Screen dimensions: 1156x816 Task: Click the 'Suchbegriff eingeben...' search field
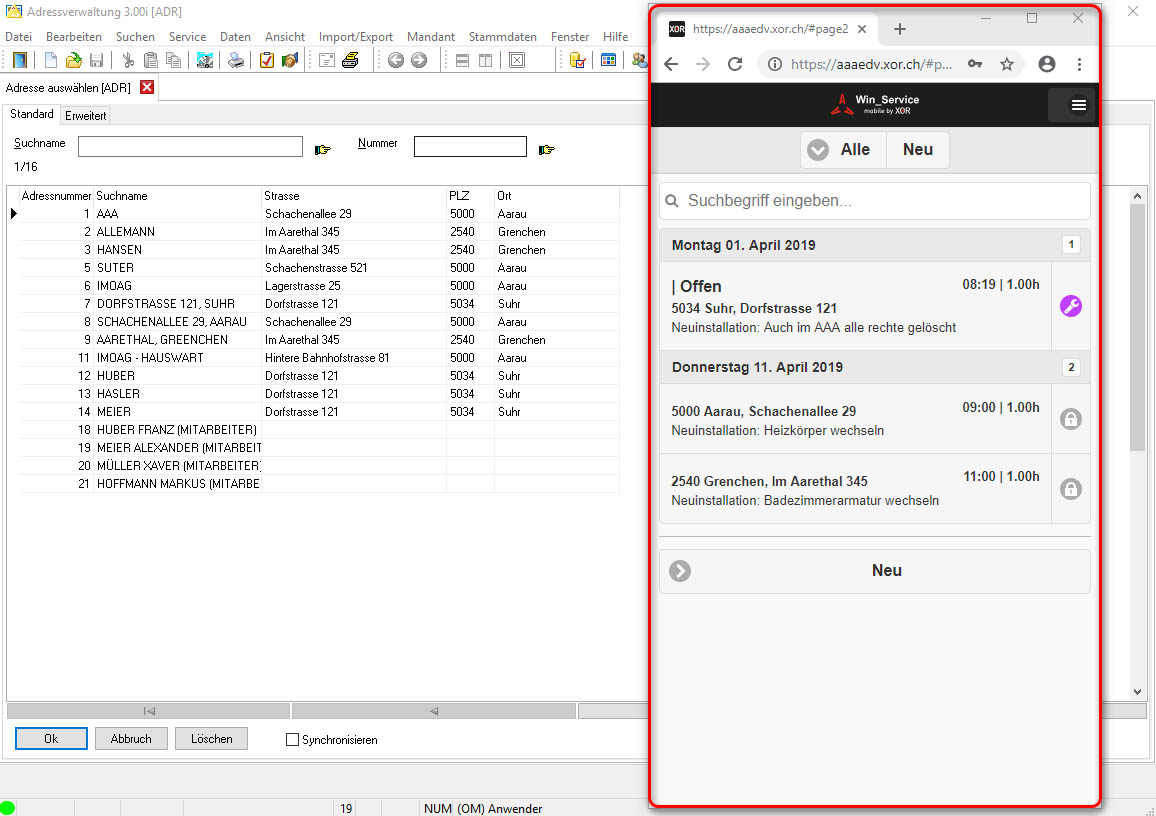point(874,200)
